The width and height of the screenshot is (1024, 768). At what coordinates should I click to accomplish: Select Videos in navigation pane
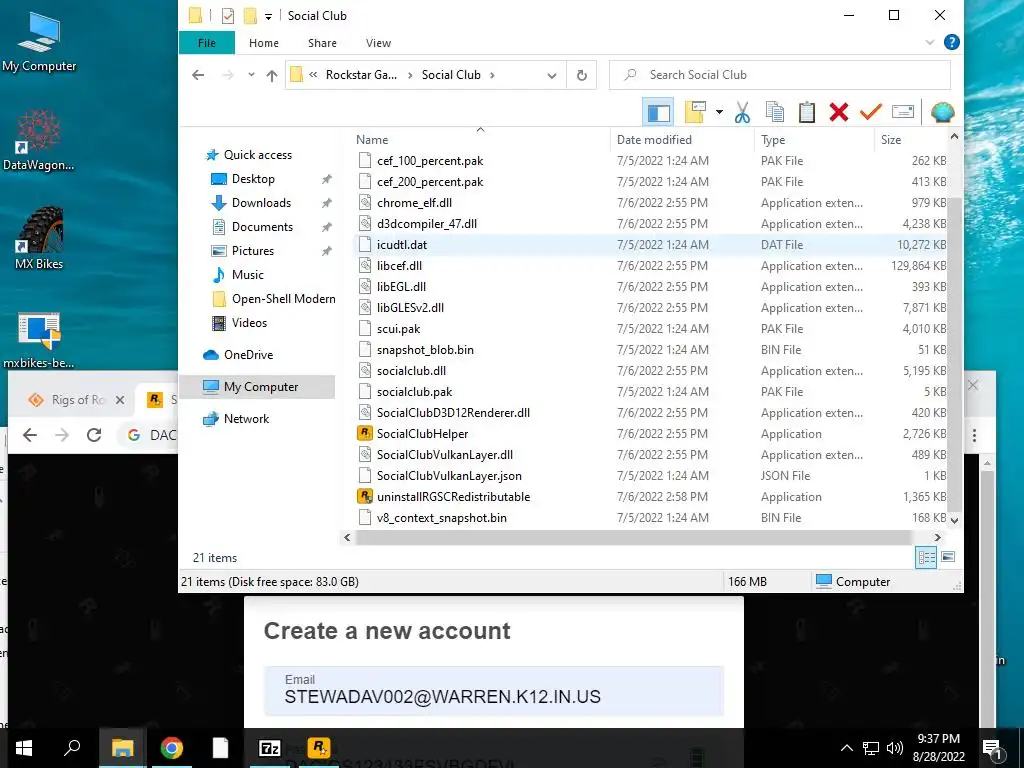pyautogui.click(x=249, y=323)
